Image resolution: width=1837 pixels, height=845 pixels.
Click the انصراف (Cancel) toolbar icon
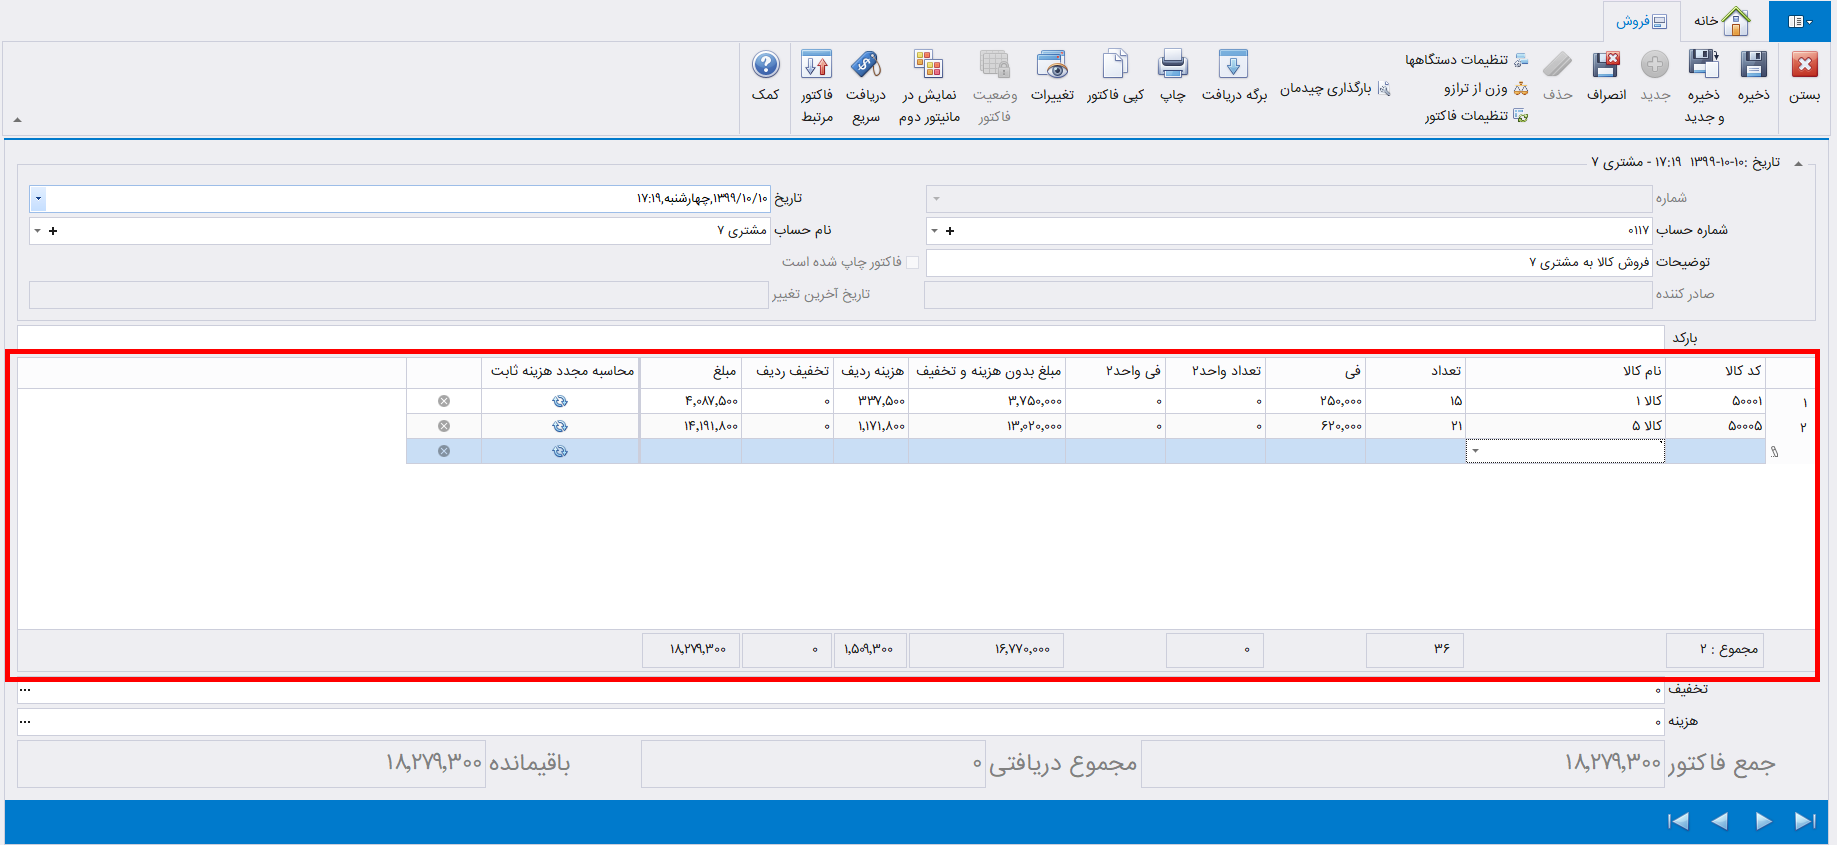coord(1606,66)
